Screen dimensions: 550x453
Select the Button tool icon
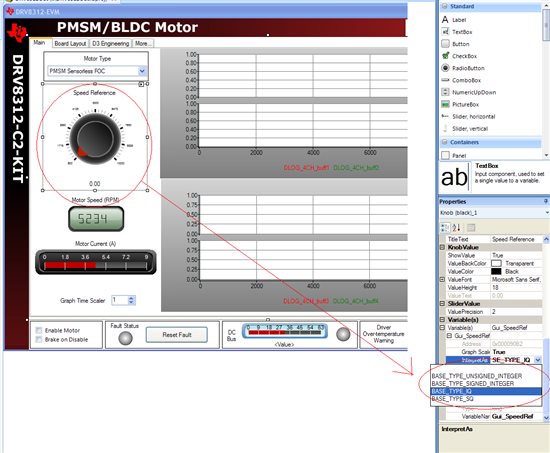point(445,44)
